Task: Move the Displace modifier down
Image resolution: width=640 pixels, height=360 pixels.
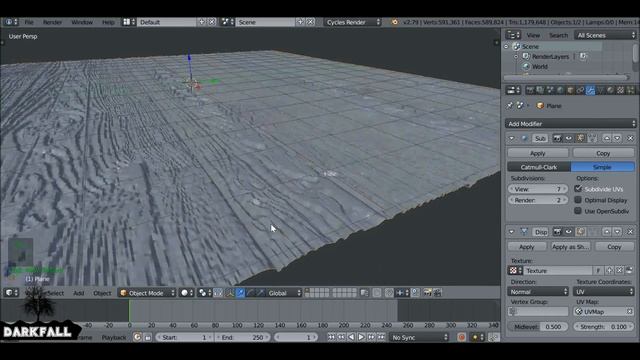Action: (617, 232)
